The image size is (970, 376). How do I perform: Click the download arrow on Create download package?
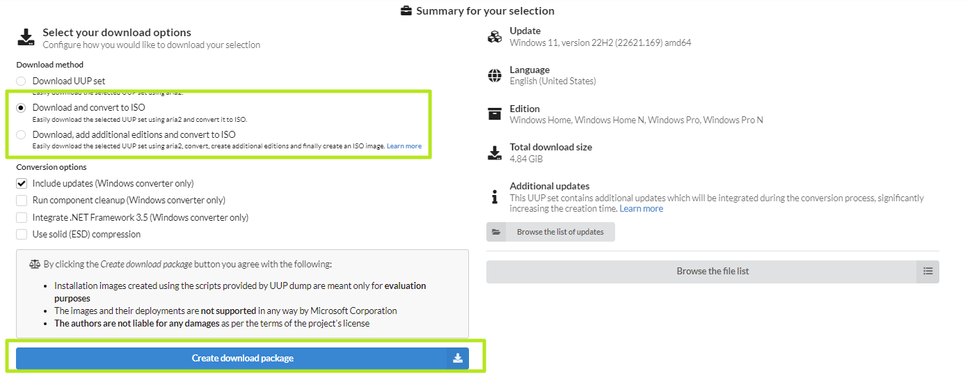pyautogui.click(x=457, y=359)
